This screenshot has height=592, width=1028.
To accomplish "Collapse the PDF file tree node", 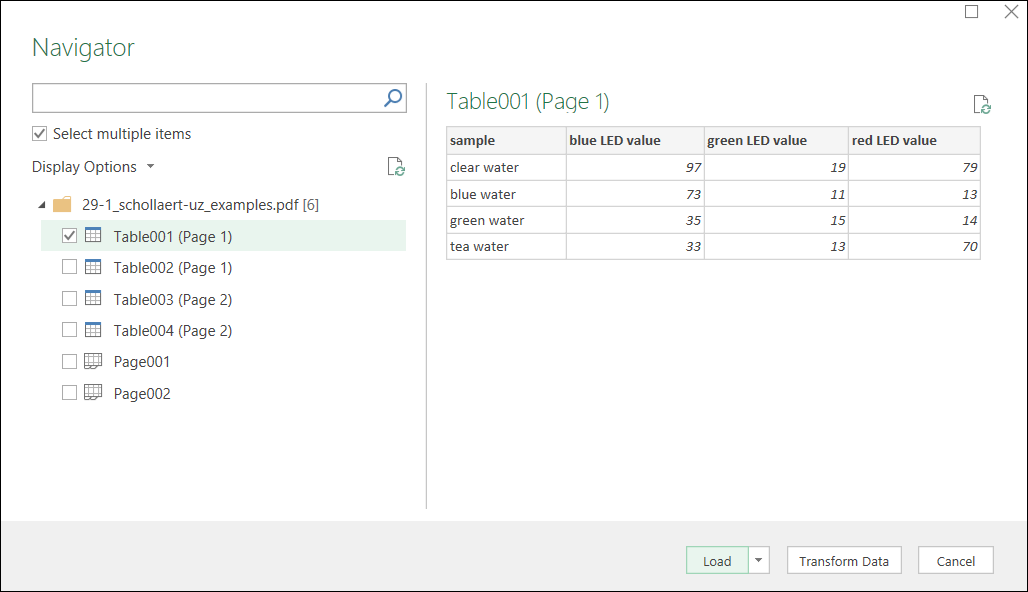I will (x=42, y=205).
